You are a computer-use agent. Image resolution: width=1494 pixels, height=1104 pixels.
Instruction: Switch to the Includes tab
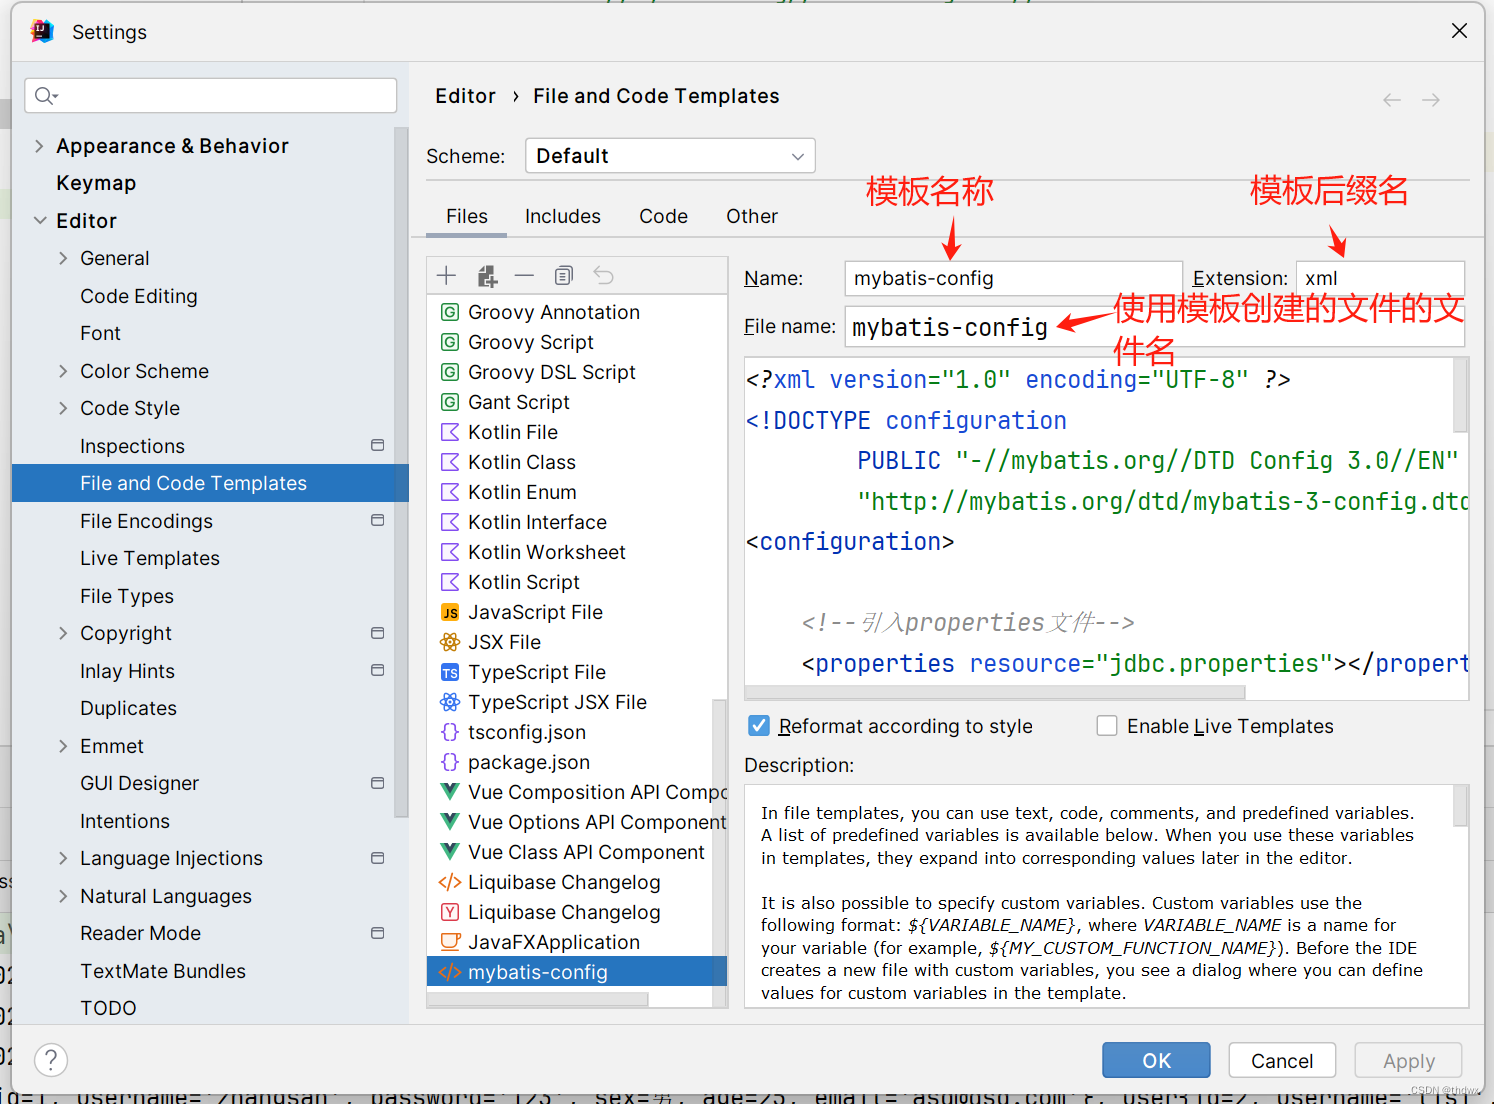563,216
